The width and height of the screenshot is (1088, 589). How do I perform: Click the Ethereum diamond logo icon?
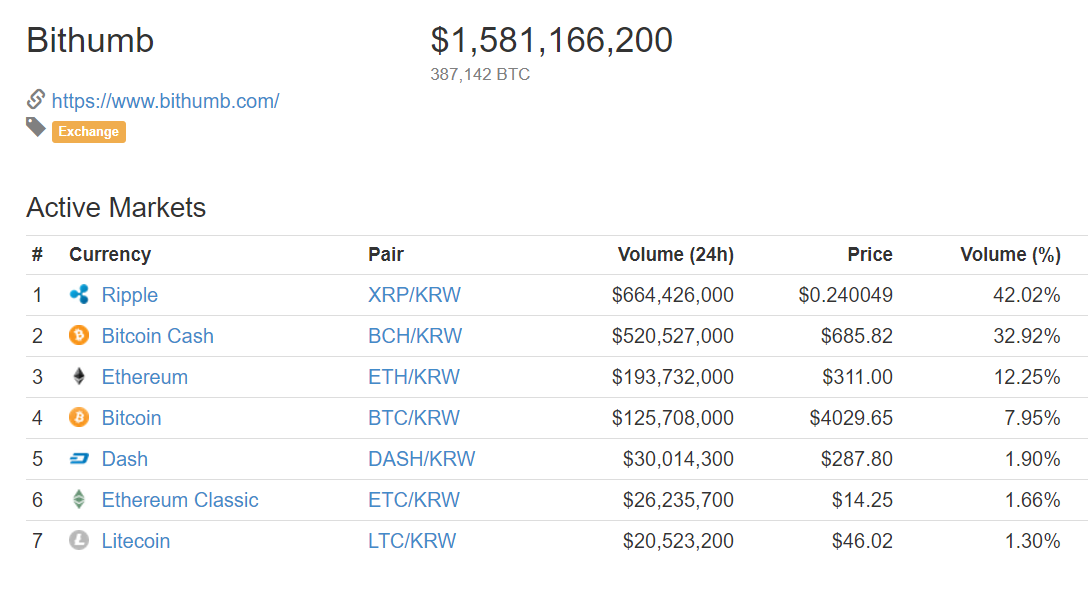pyautogui.click(x=79, y=377)
